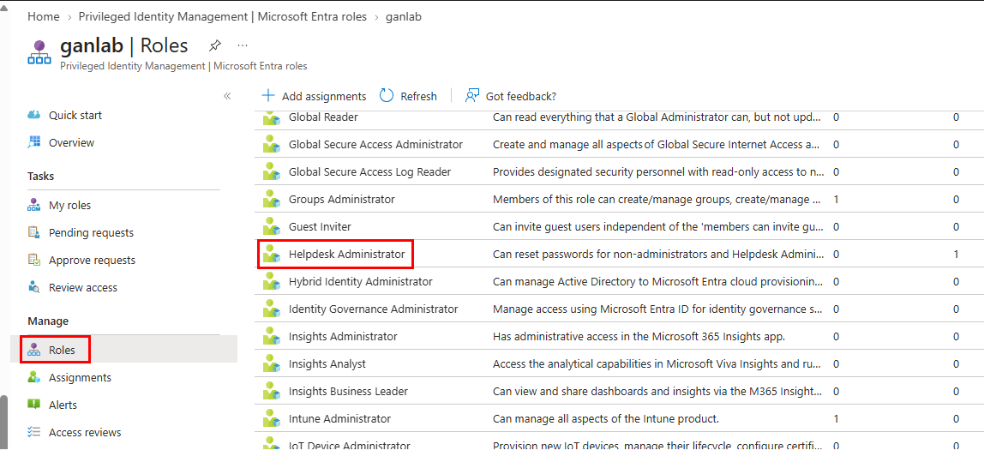The image size is (984, 450).
Task: Click Insights Business Leader role icon
Action: [x=271, y=391]
